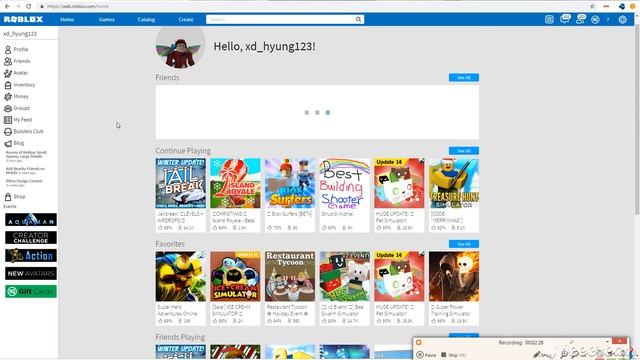Click the Recording timer text
The image size is (640, 360).
click(x=521, y=343)
